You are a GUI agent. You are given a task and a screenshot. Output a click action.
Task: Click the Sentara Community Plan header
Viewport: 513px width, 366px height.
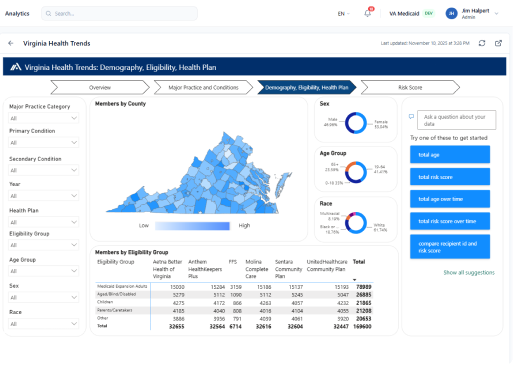click(x=288, y=269)
